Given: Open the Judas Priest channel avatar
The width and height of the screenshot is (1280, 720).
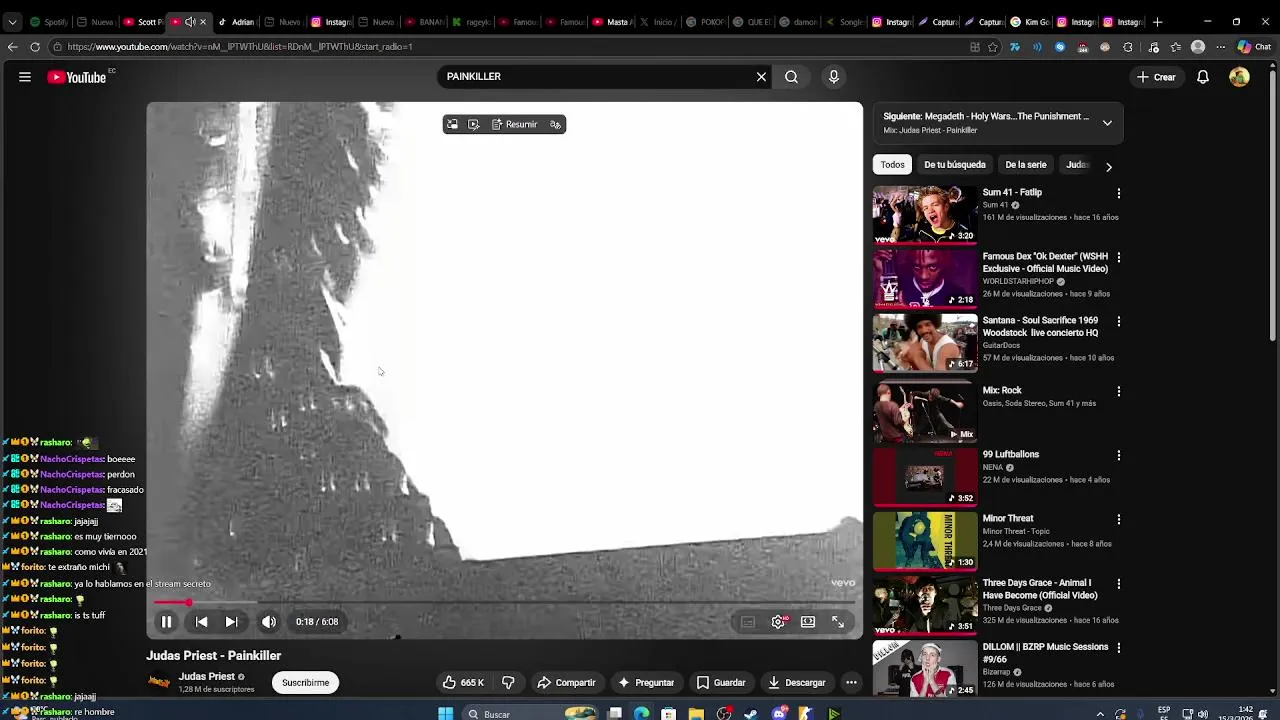Looking at the screenshot, I should [159, 682].
